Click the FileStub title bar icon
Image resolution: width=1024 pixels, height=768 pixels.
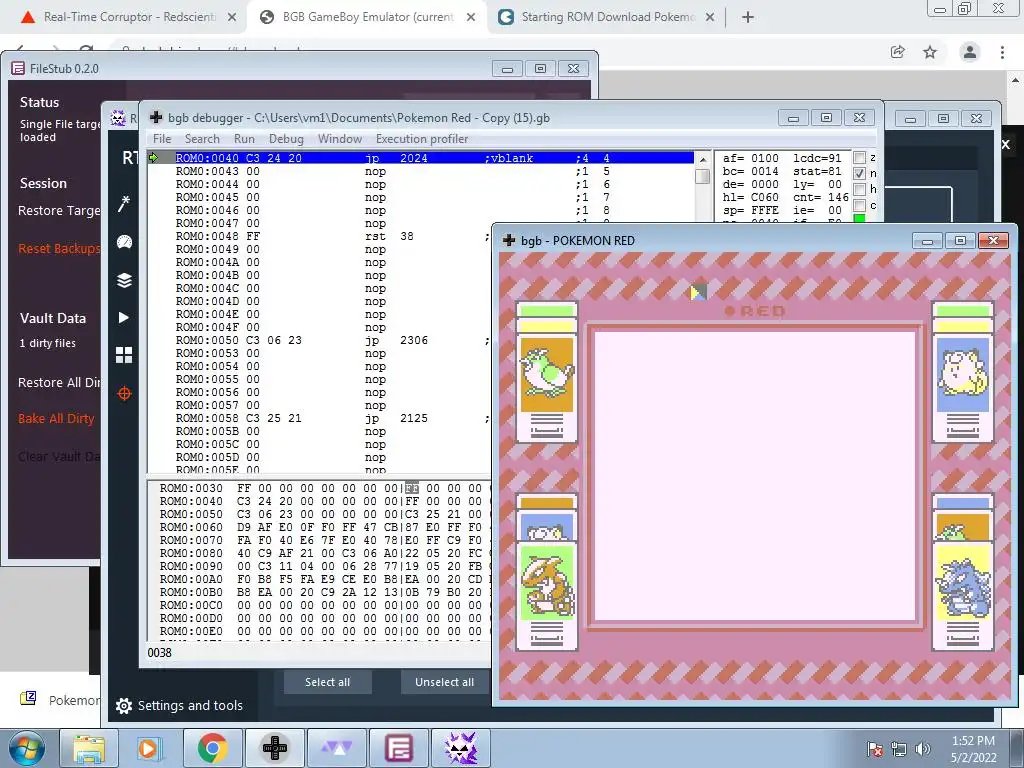coord(18,69)
